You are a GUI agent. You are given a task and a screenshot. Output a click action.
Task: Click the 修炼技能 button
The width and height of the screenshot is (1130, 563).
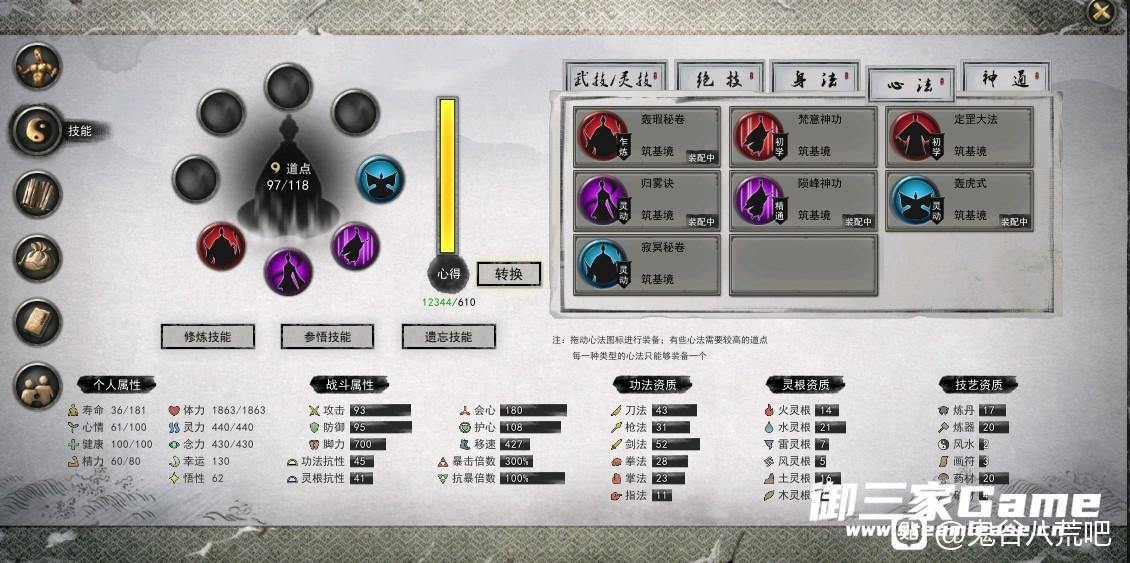point(208,337)
